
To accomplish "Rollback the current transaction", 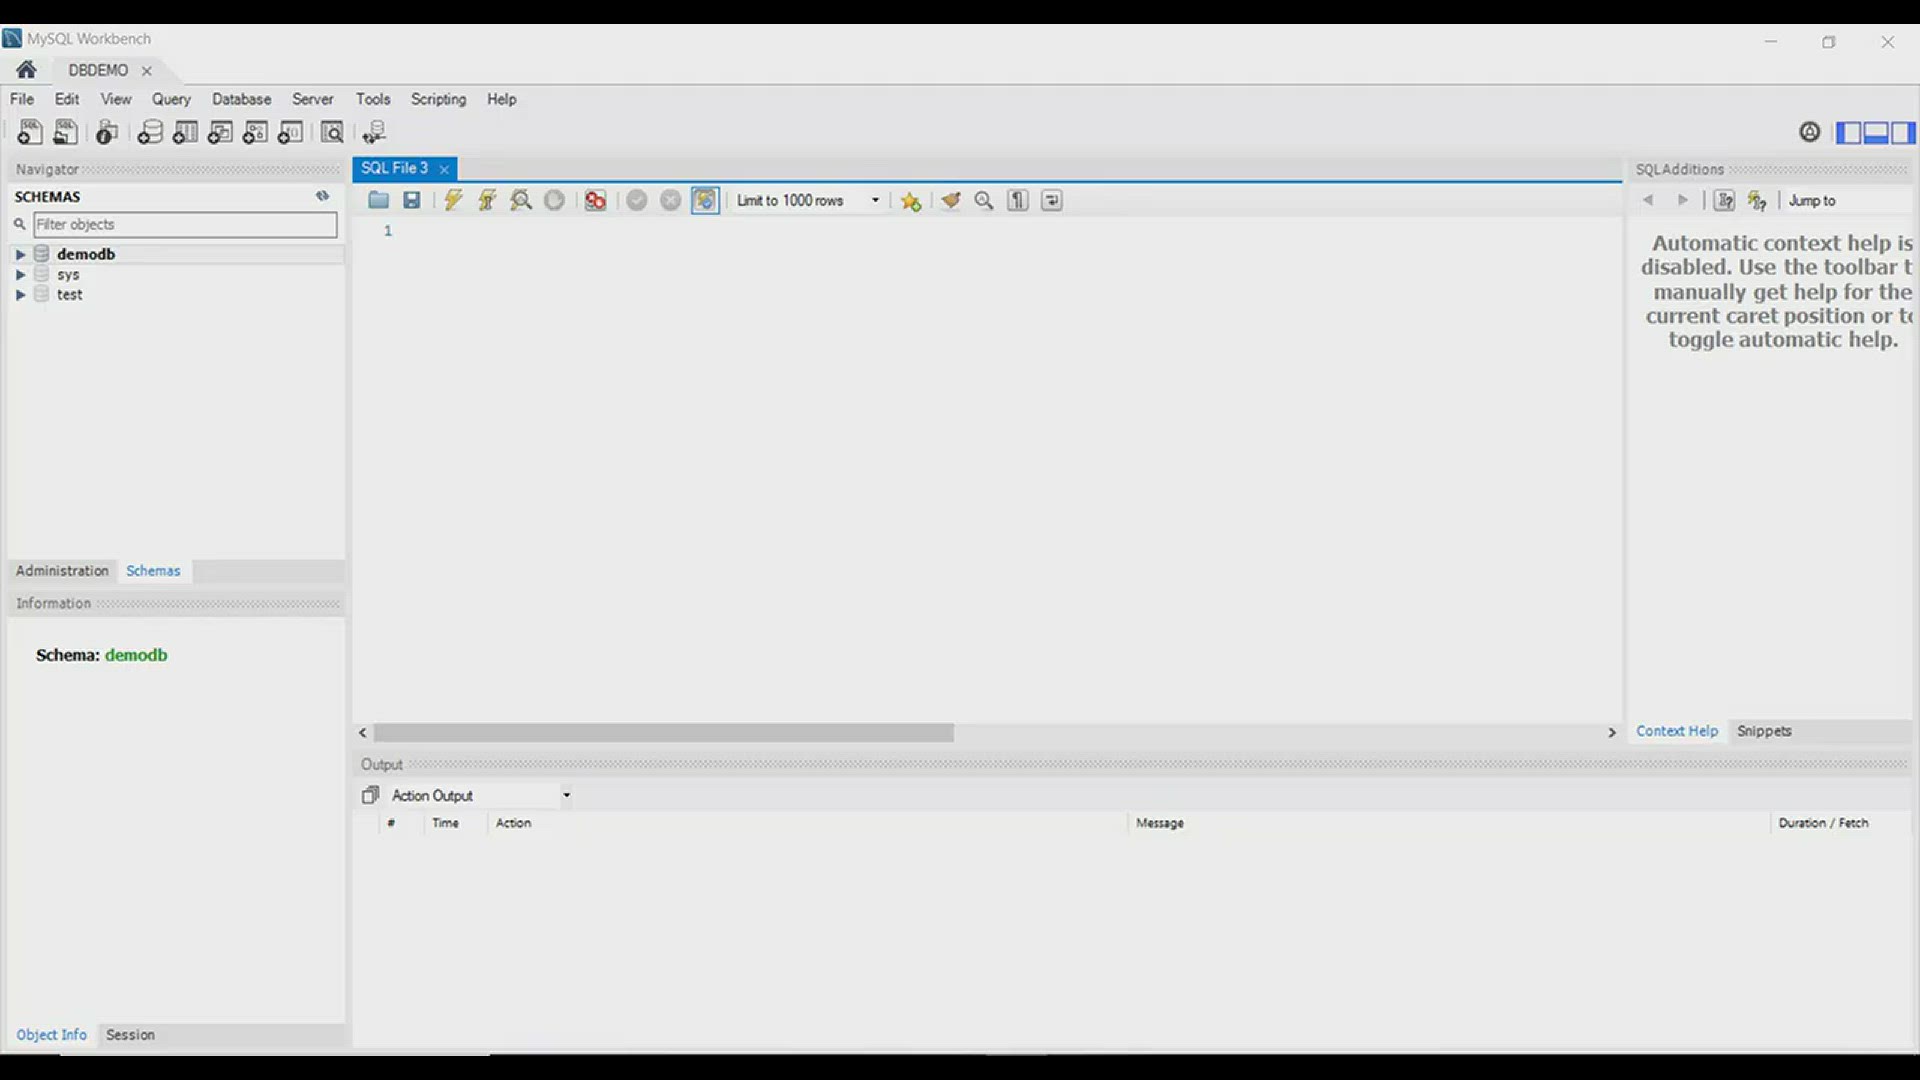I will [671, 200].
